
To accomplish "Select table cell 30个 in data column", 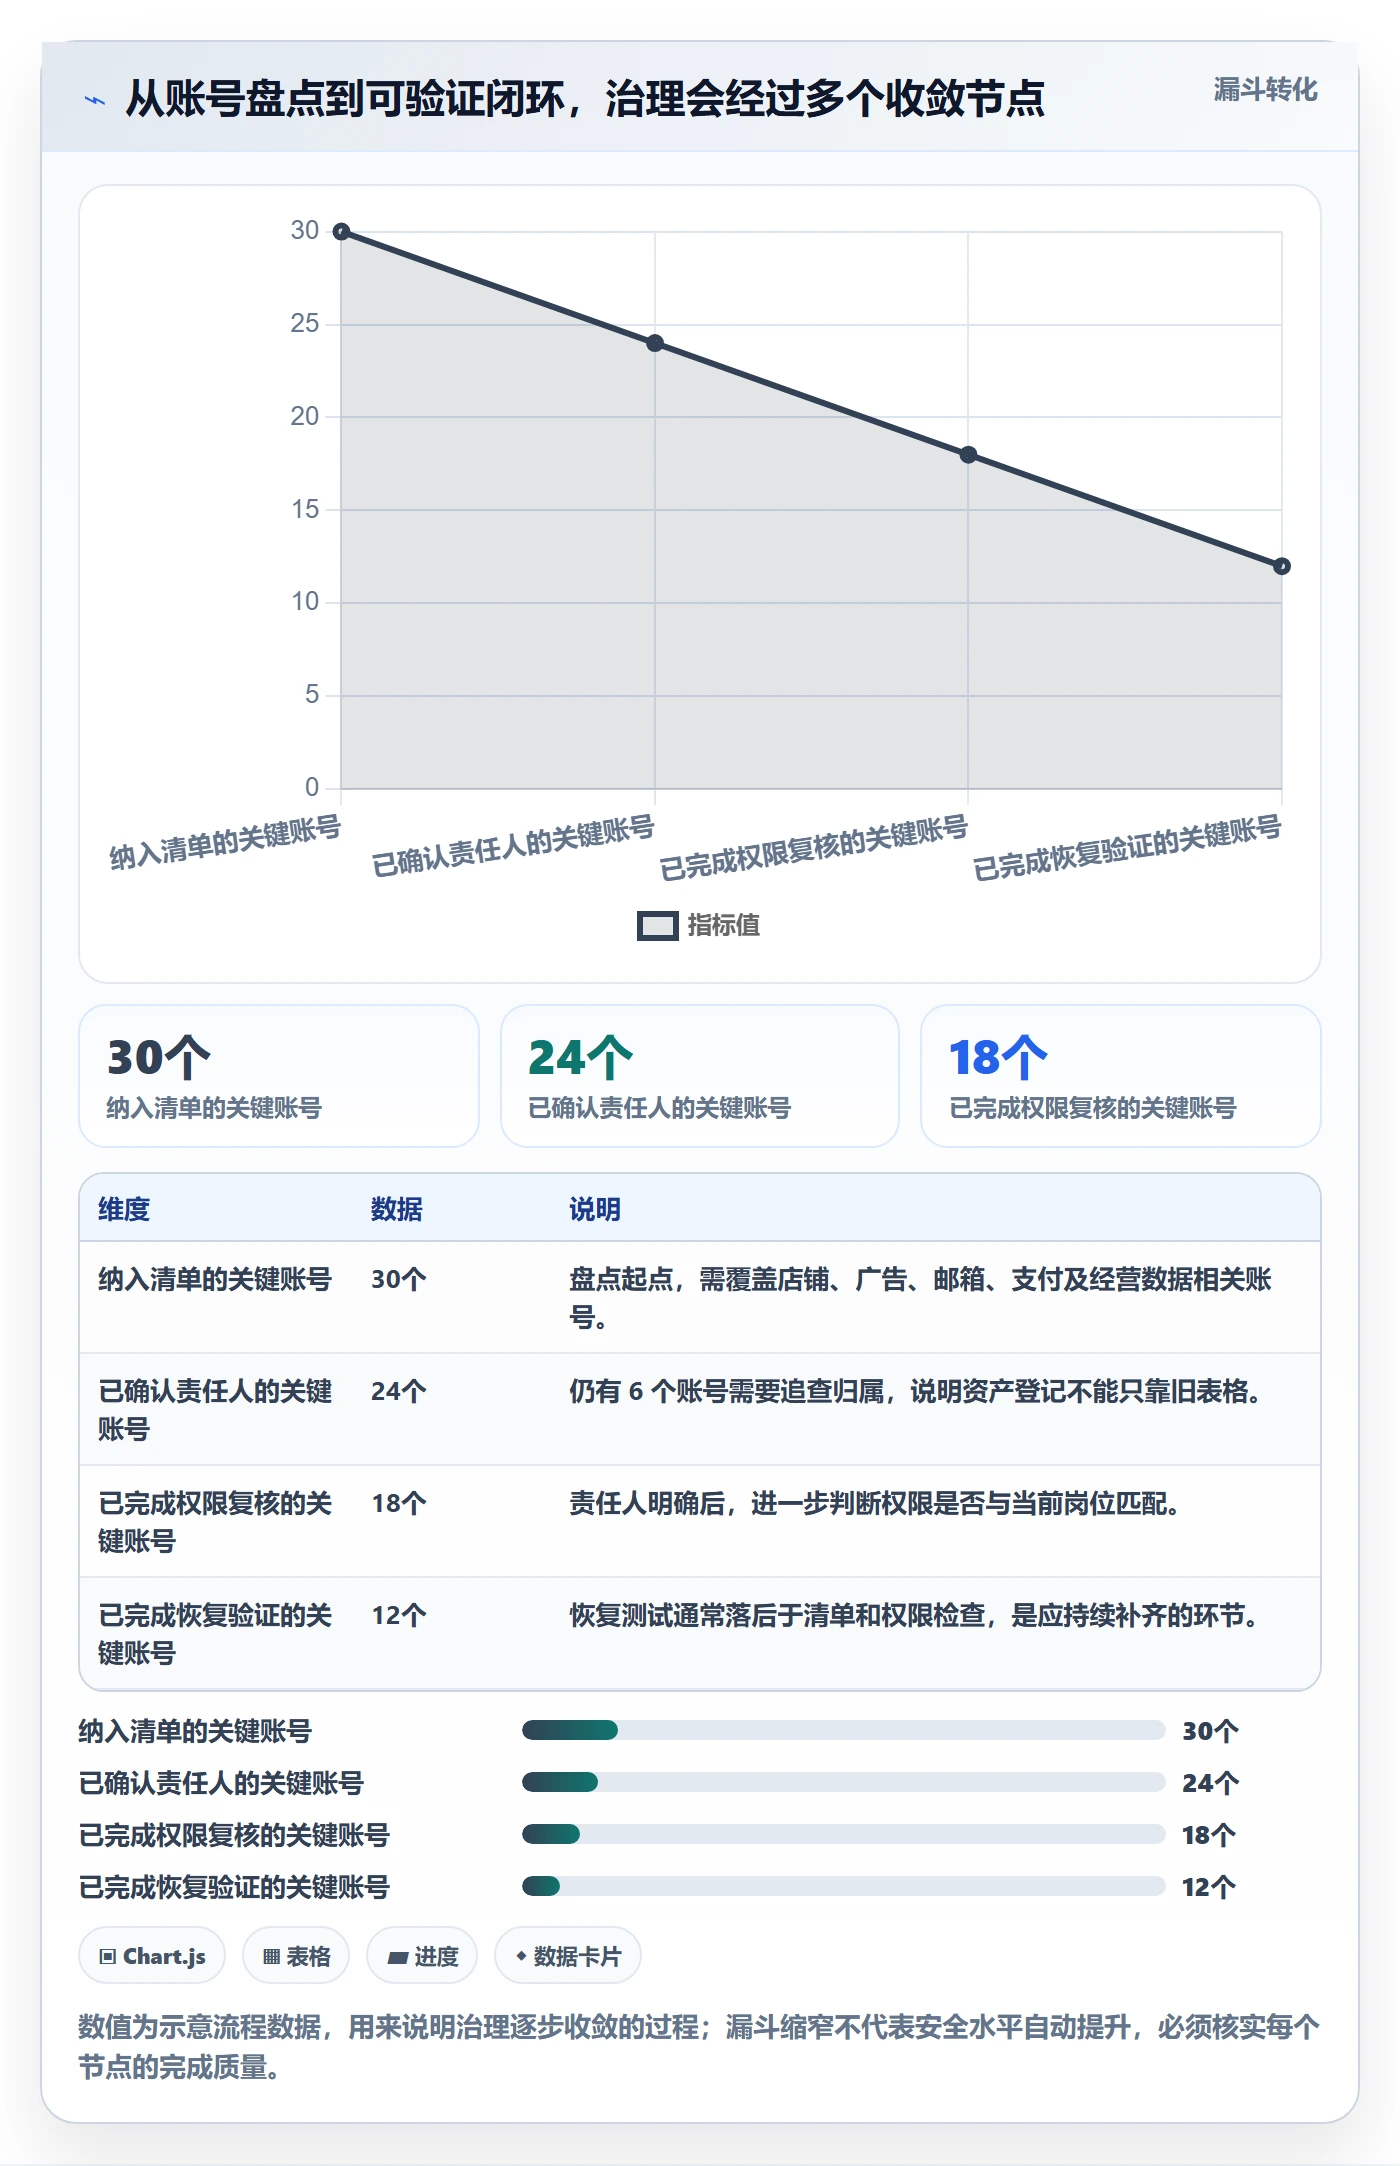I will pyautogui.click(x=399, y=1279).
